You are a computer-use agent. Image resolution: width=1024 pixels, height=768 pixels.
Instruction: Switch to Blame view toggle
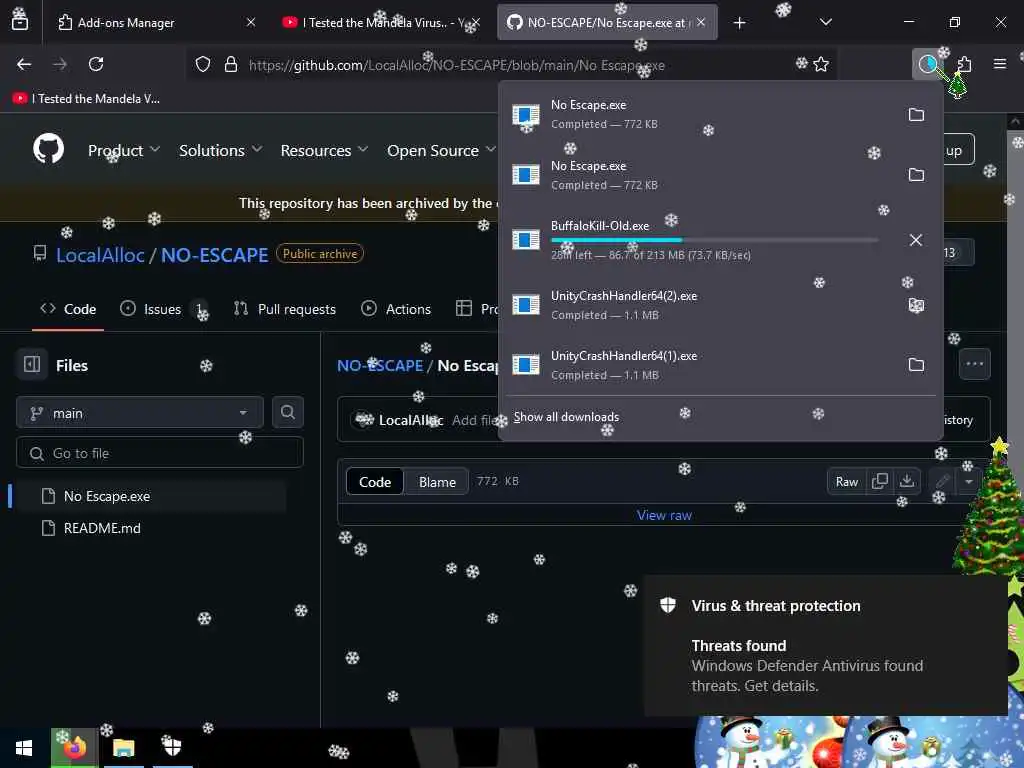[437, 482]
